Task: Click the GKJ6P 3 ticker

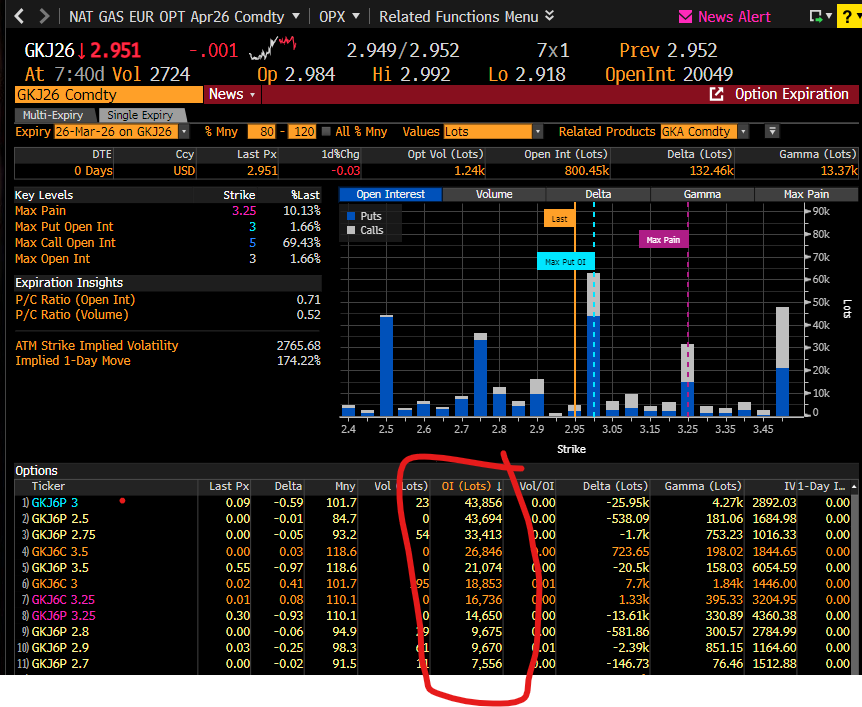Action: (x=54, y=502)
